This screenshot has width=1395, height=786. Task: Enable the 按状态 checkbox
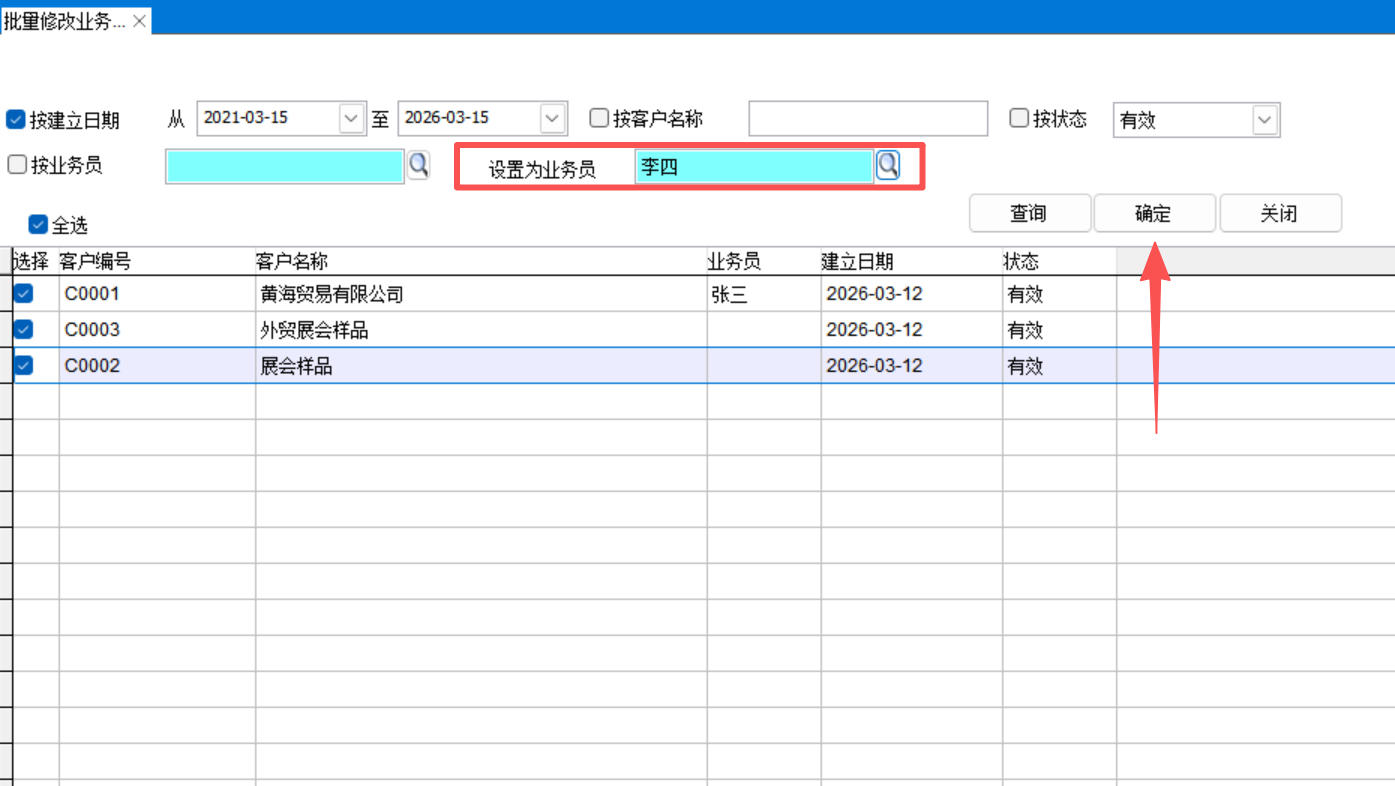tap(1019, 119)
